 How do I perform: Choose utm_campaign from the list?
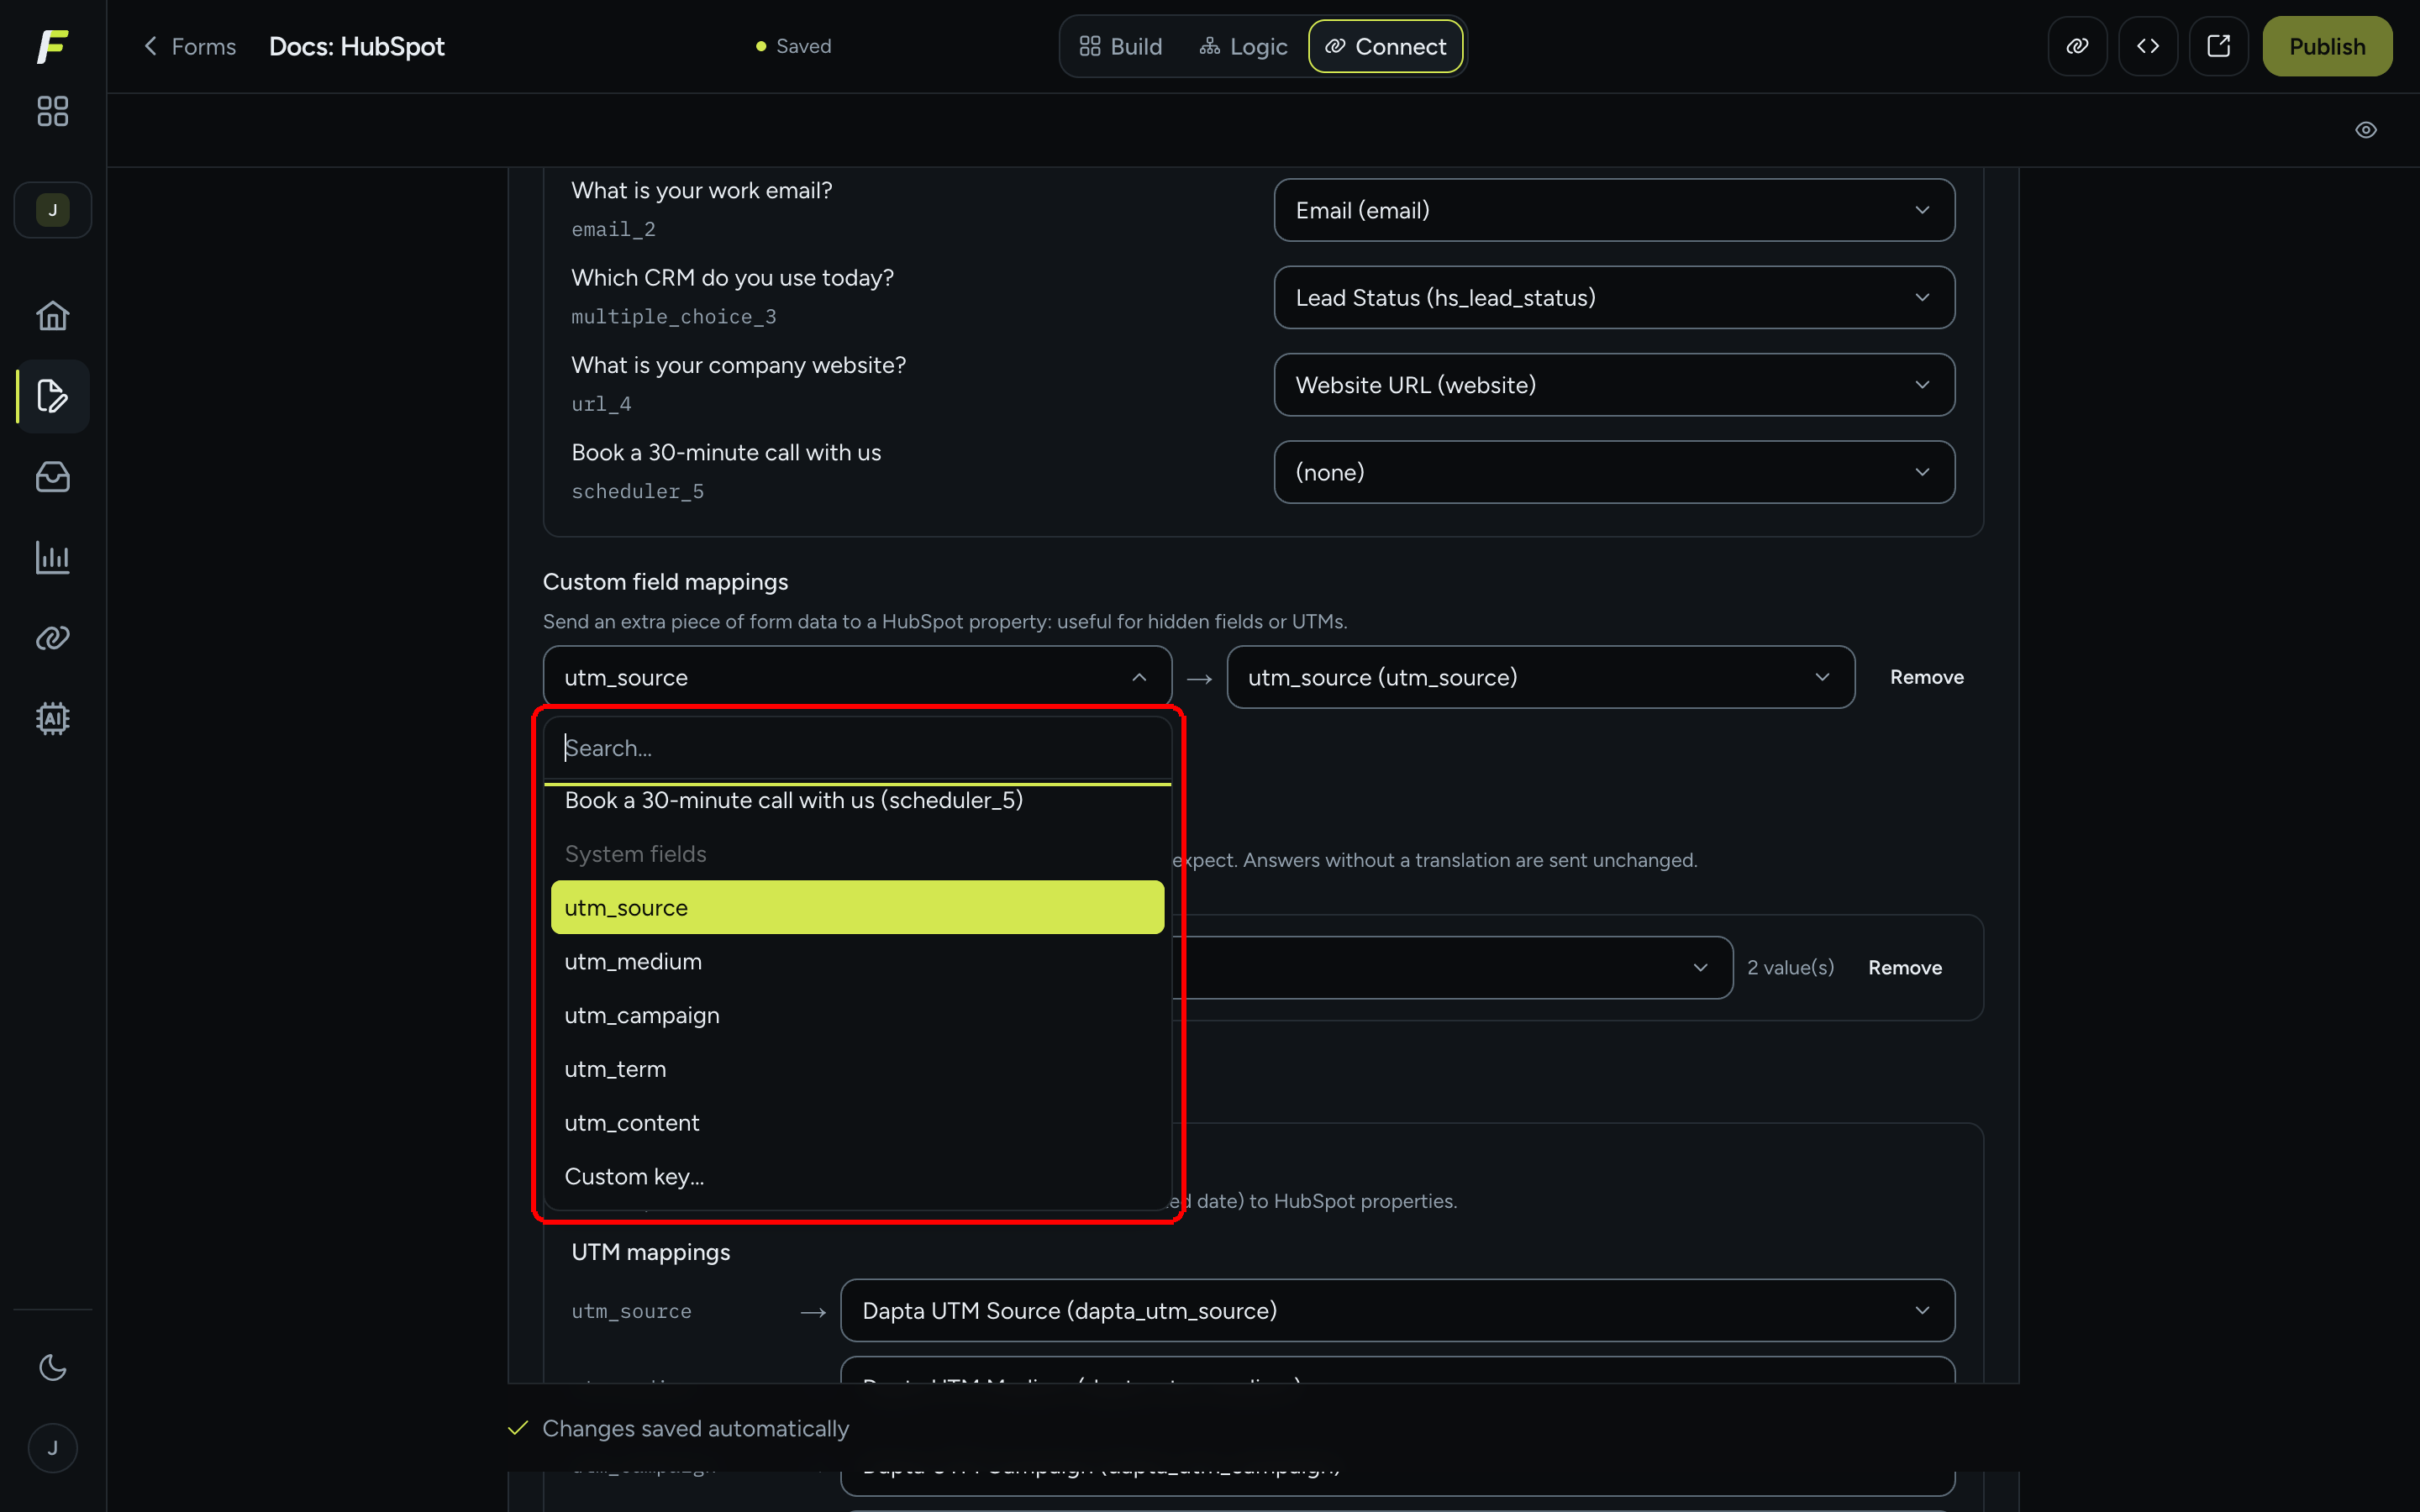[857, 1015]
